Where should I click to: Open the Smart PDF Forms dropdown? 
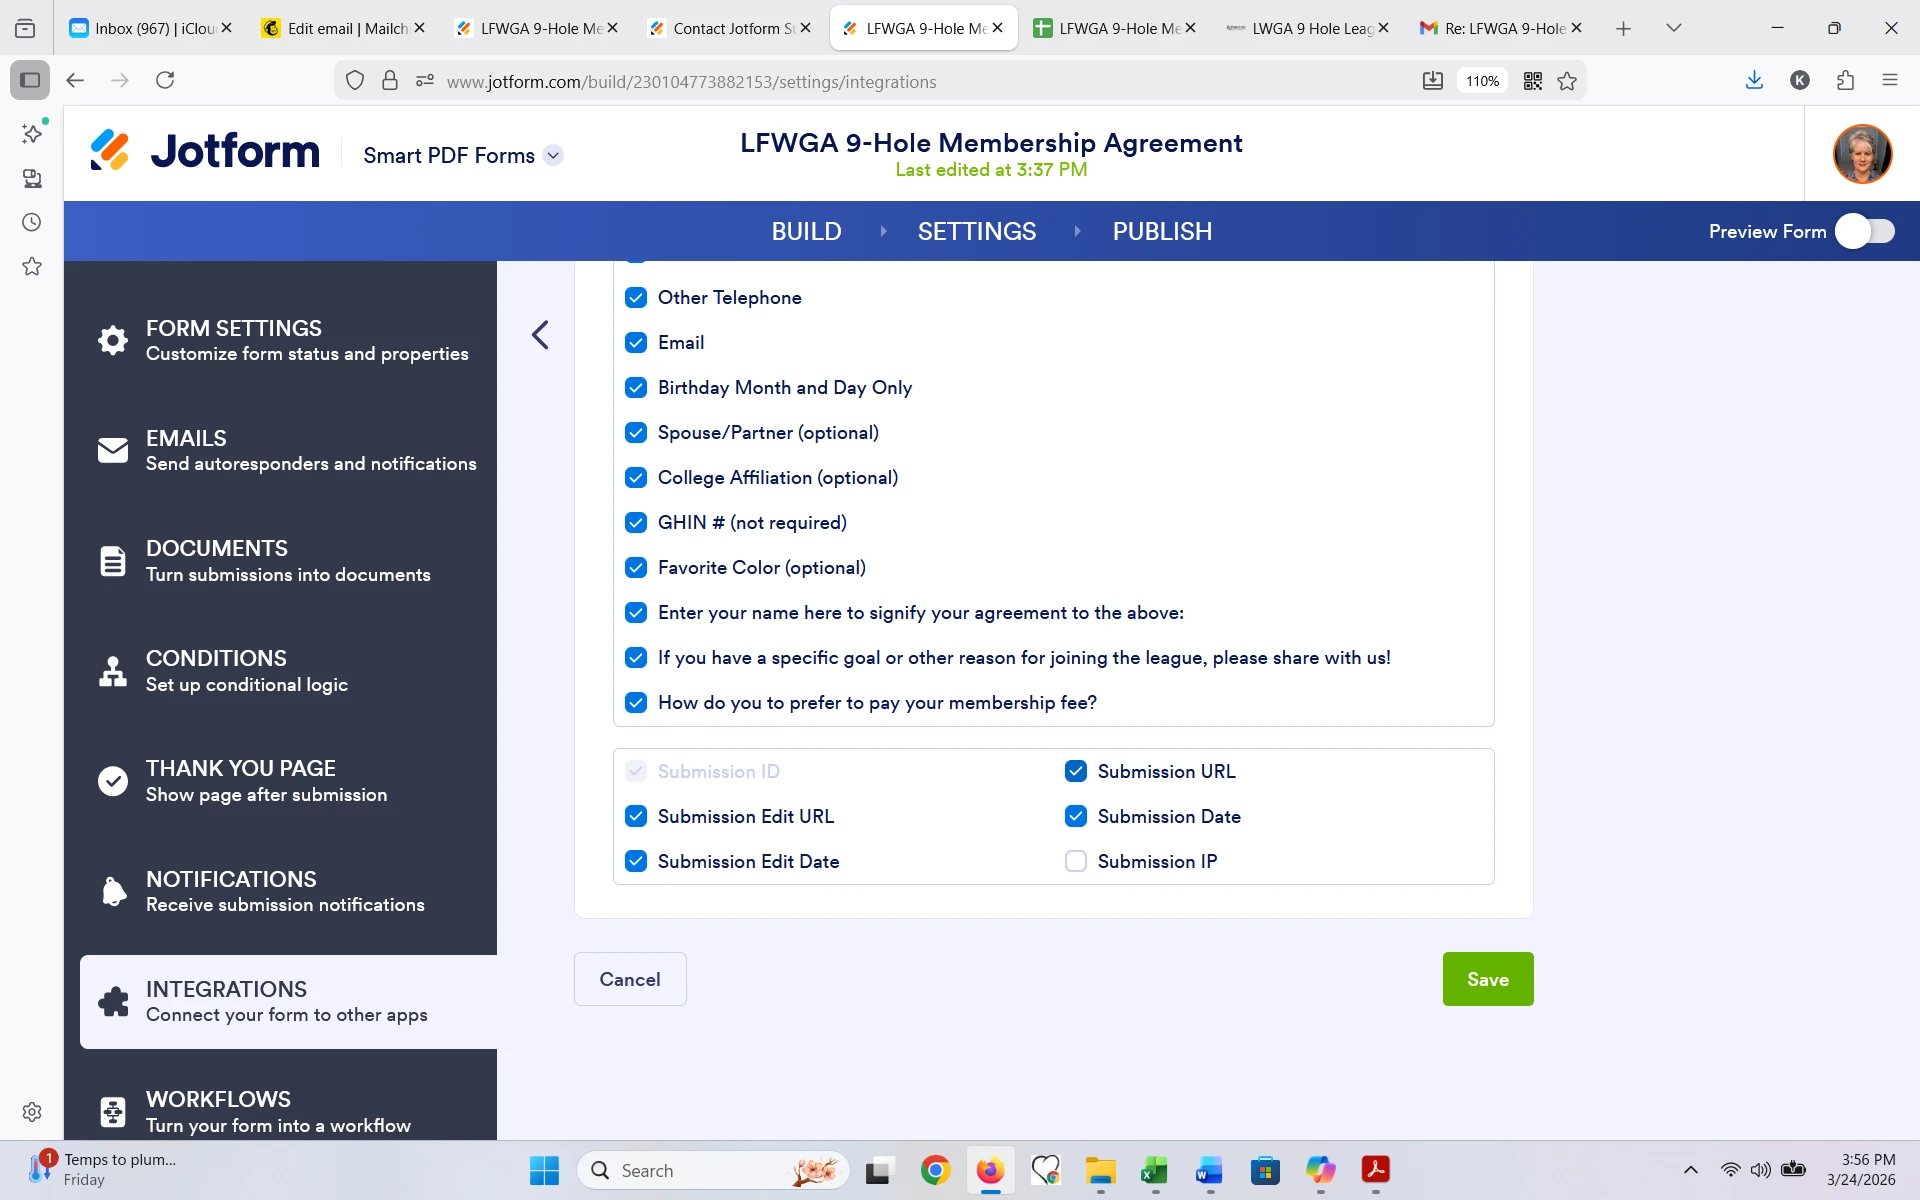tap(554, 155)
